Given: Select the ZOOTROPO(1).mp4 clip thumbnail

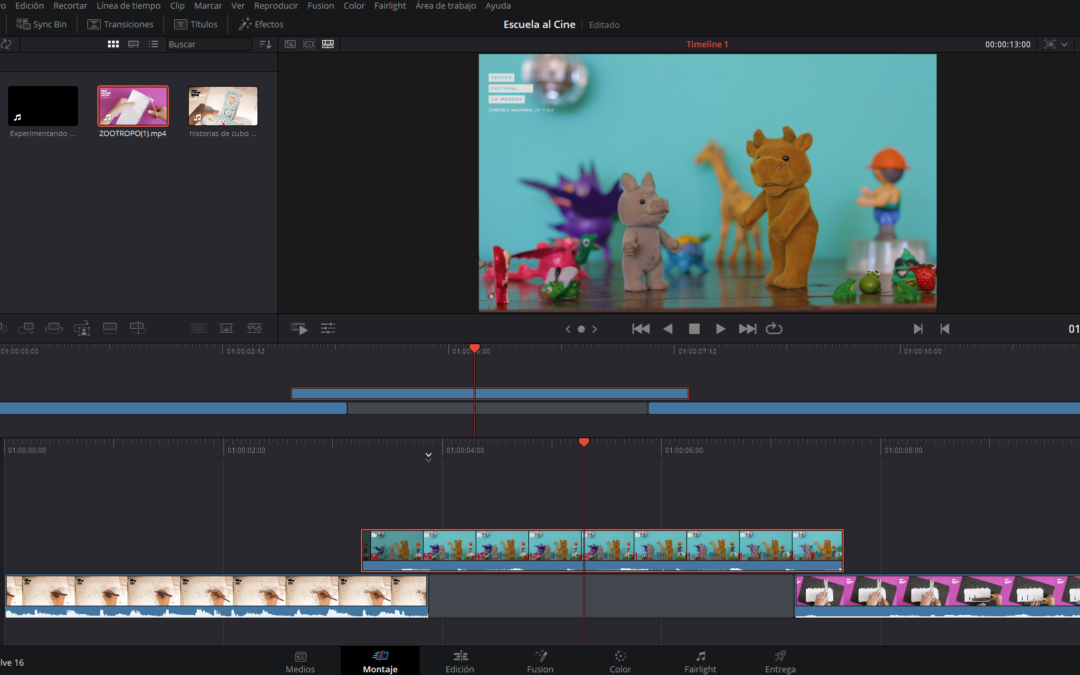Looking at the screenshot, I should (x=132, y=105).
